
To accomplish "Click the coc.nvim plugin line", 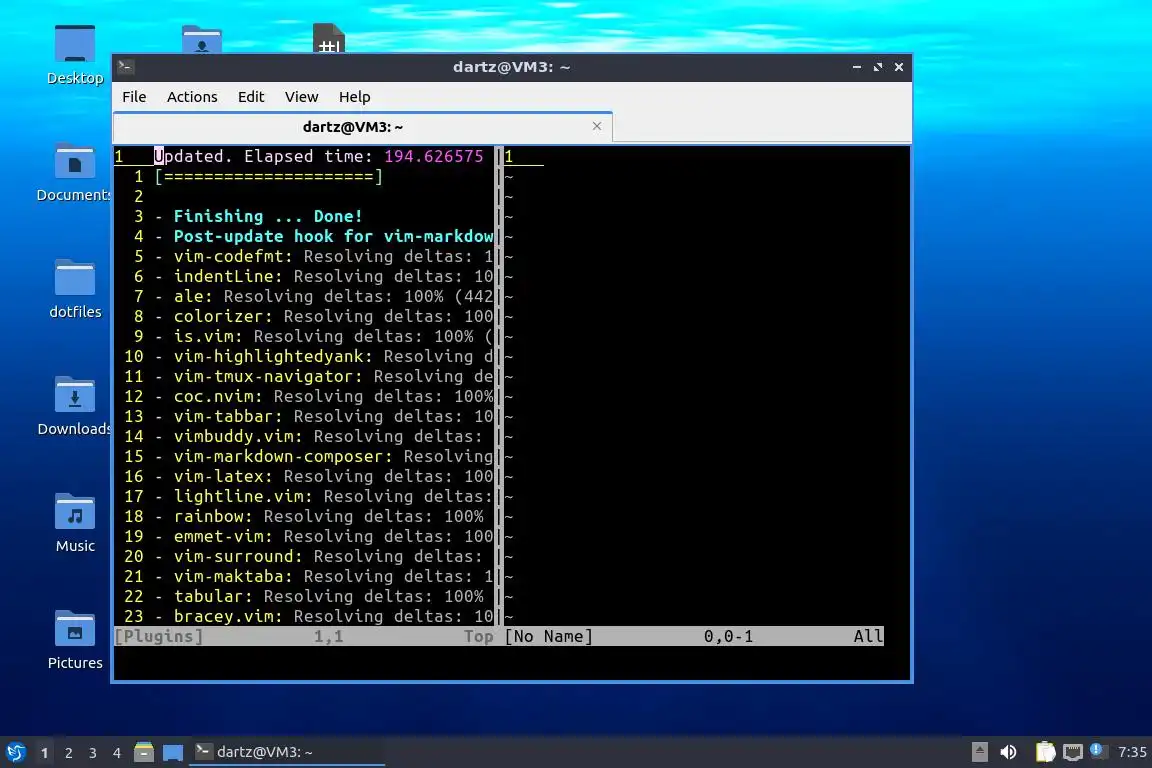I will [323, 396].
